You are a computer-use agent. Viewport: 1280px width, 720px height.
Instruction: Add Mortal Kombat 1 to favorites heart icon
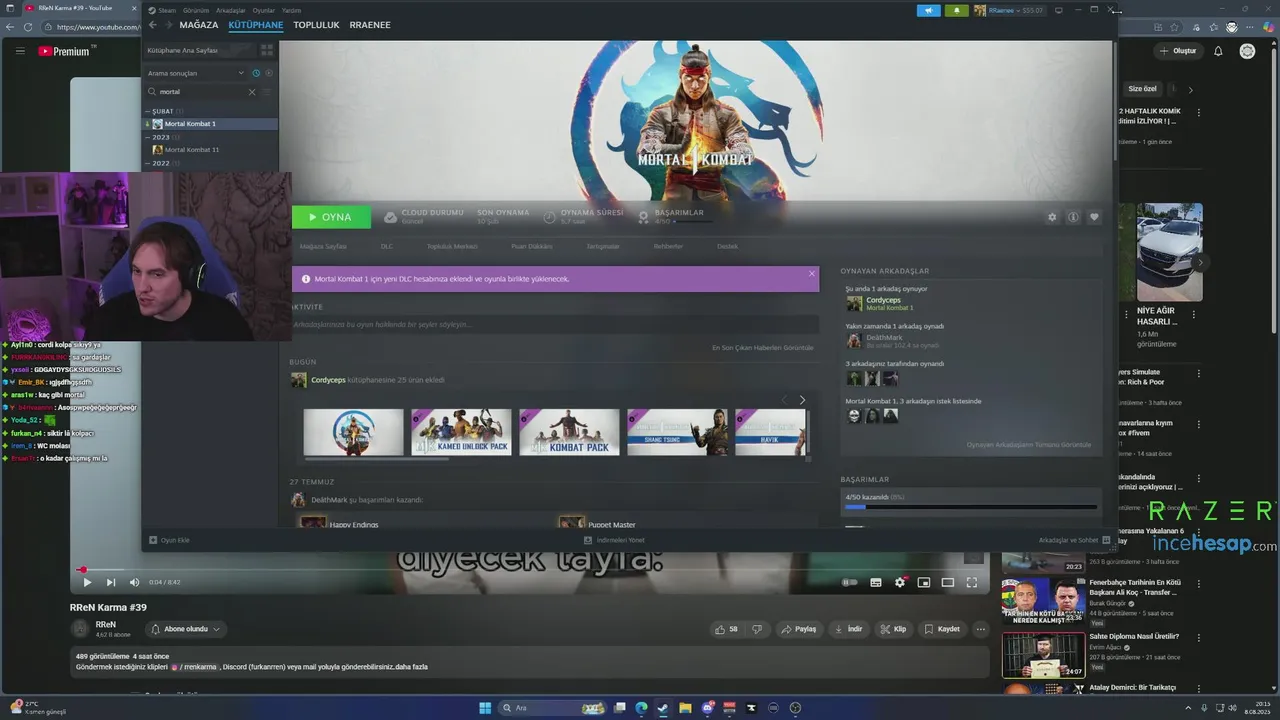coord(1094,217)
